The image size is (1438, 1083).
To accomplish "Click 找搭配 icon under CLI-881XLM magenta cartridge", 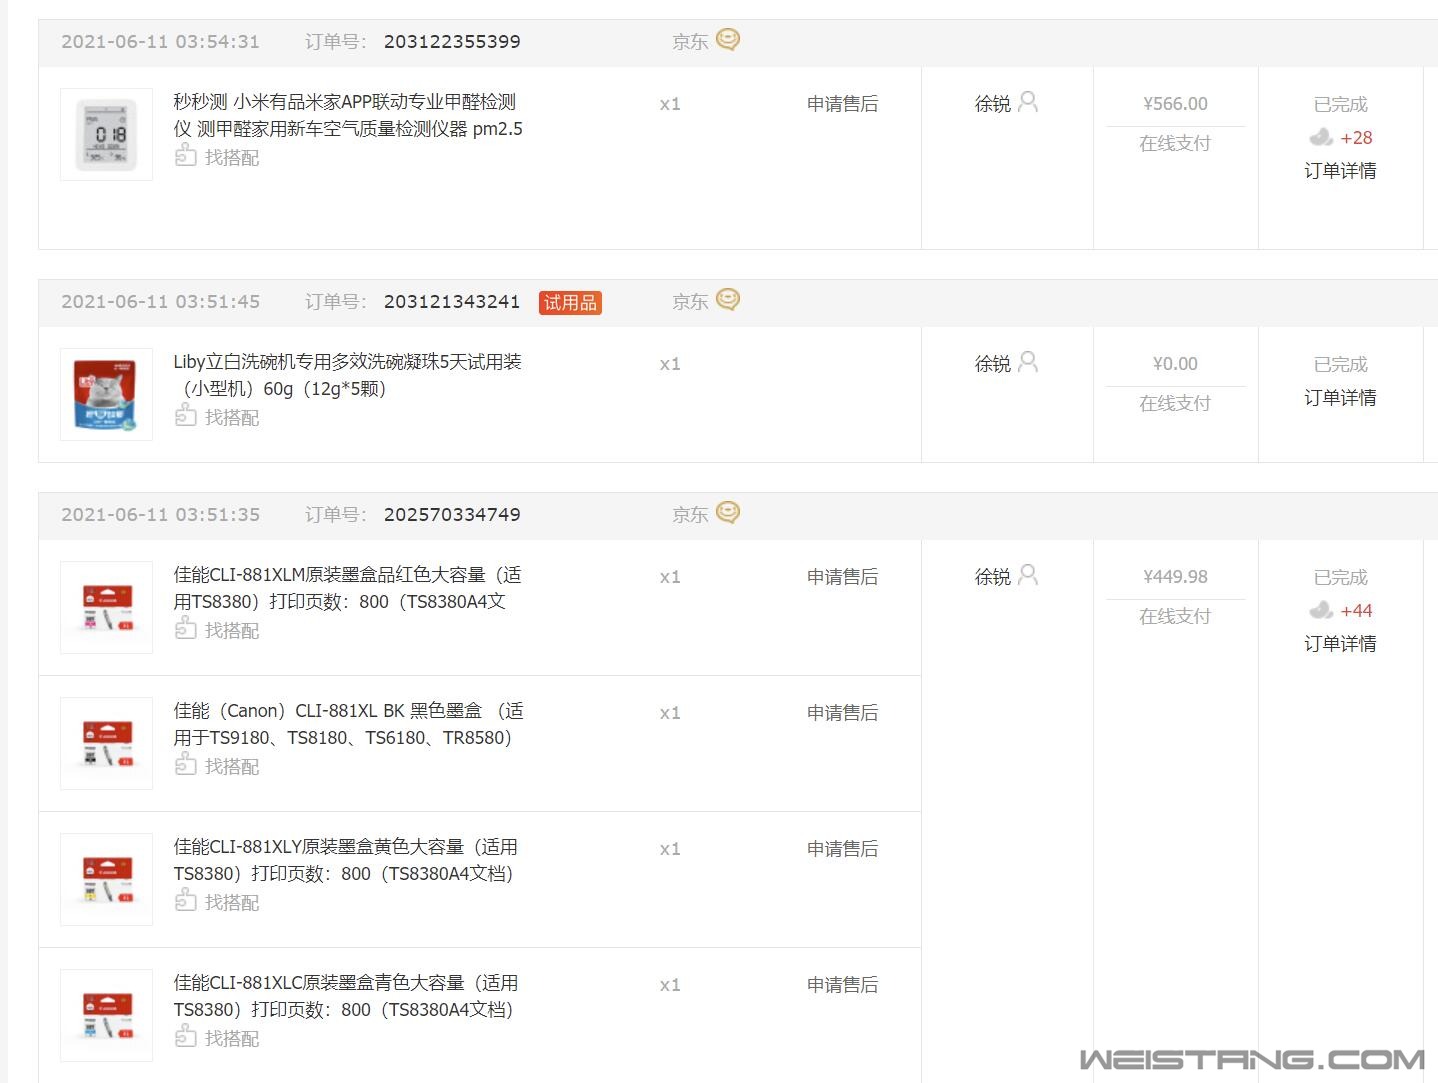I will pos(185,628).
